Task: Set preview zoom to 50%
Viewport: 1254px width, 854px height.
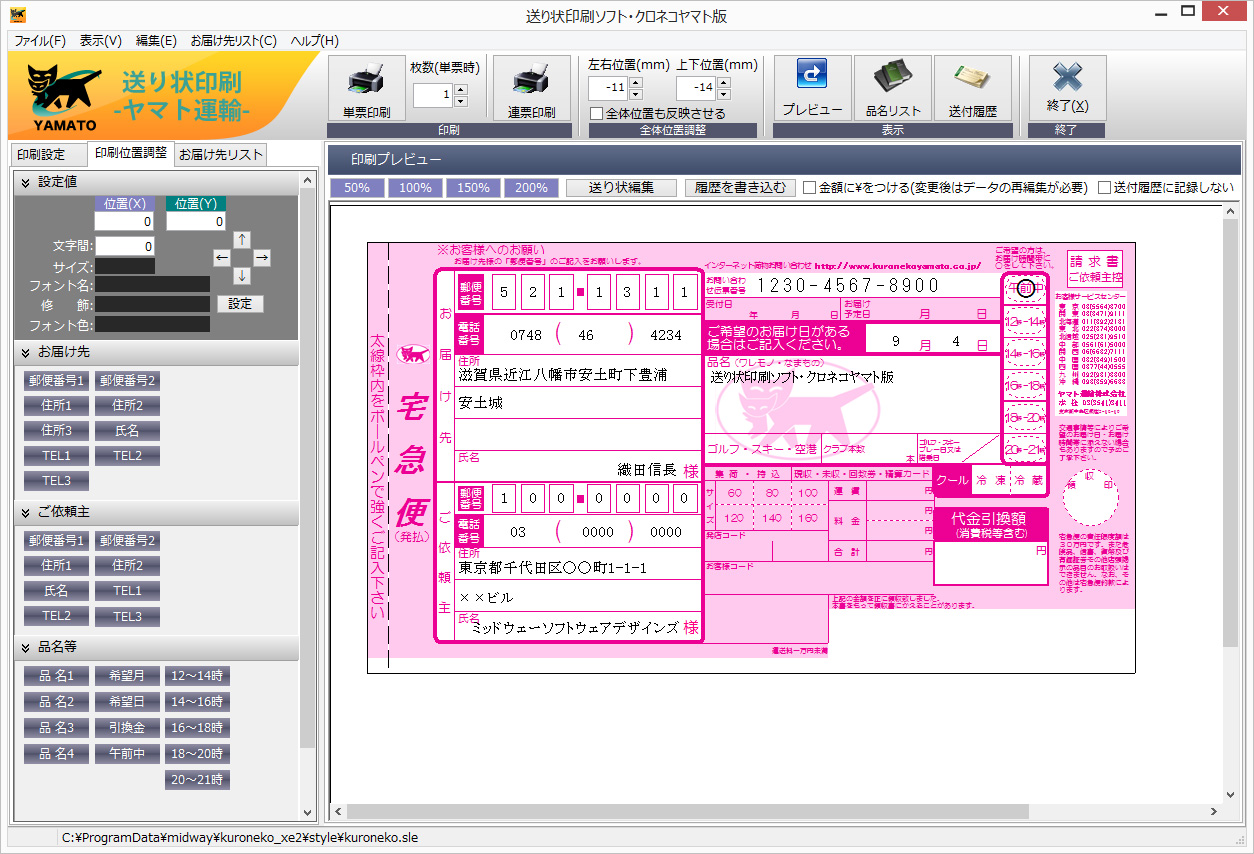Action: pos(358,188)
